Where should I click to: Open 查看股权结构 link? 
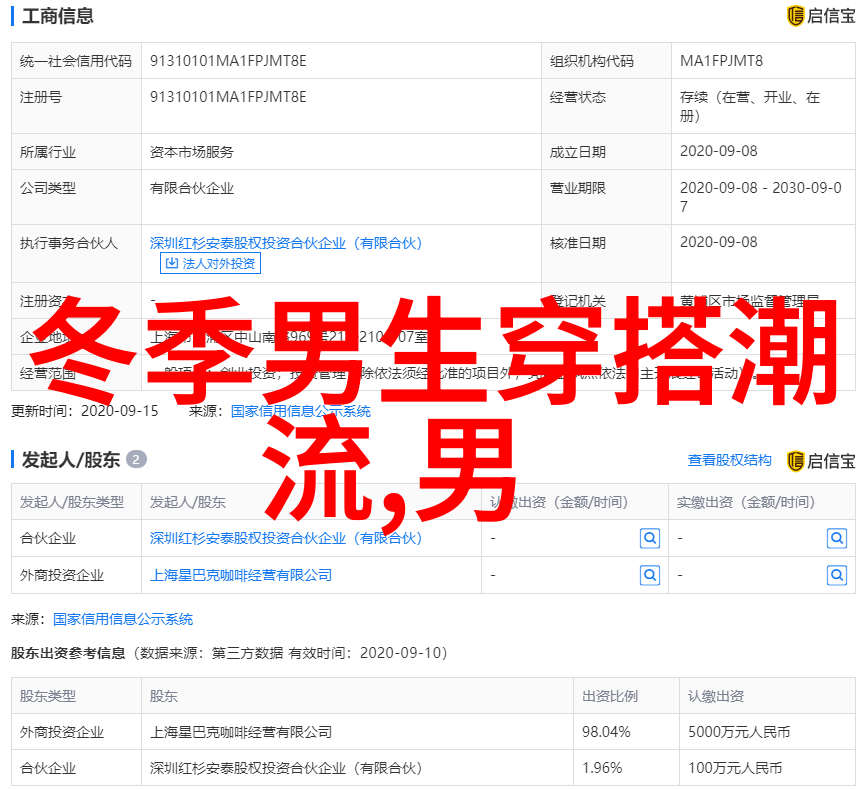[729, 460]
